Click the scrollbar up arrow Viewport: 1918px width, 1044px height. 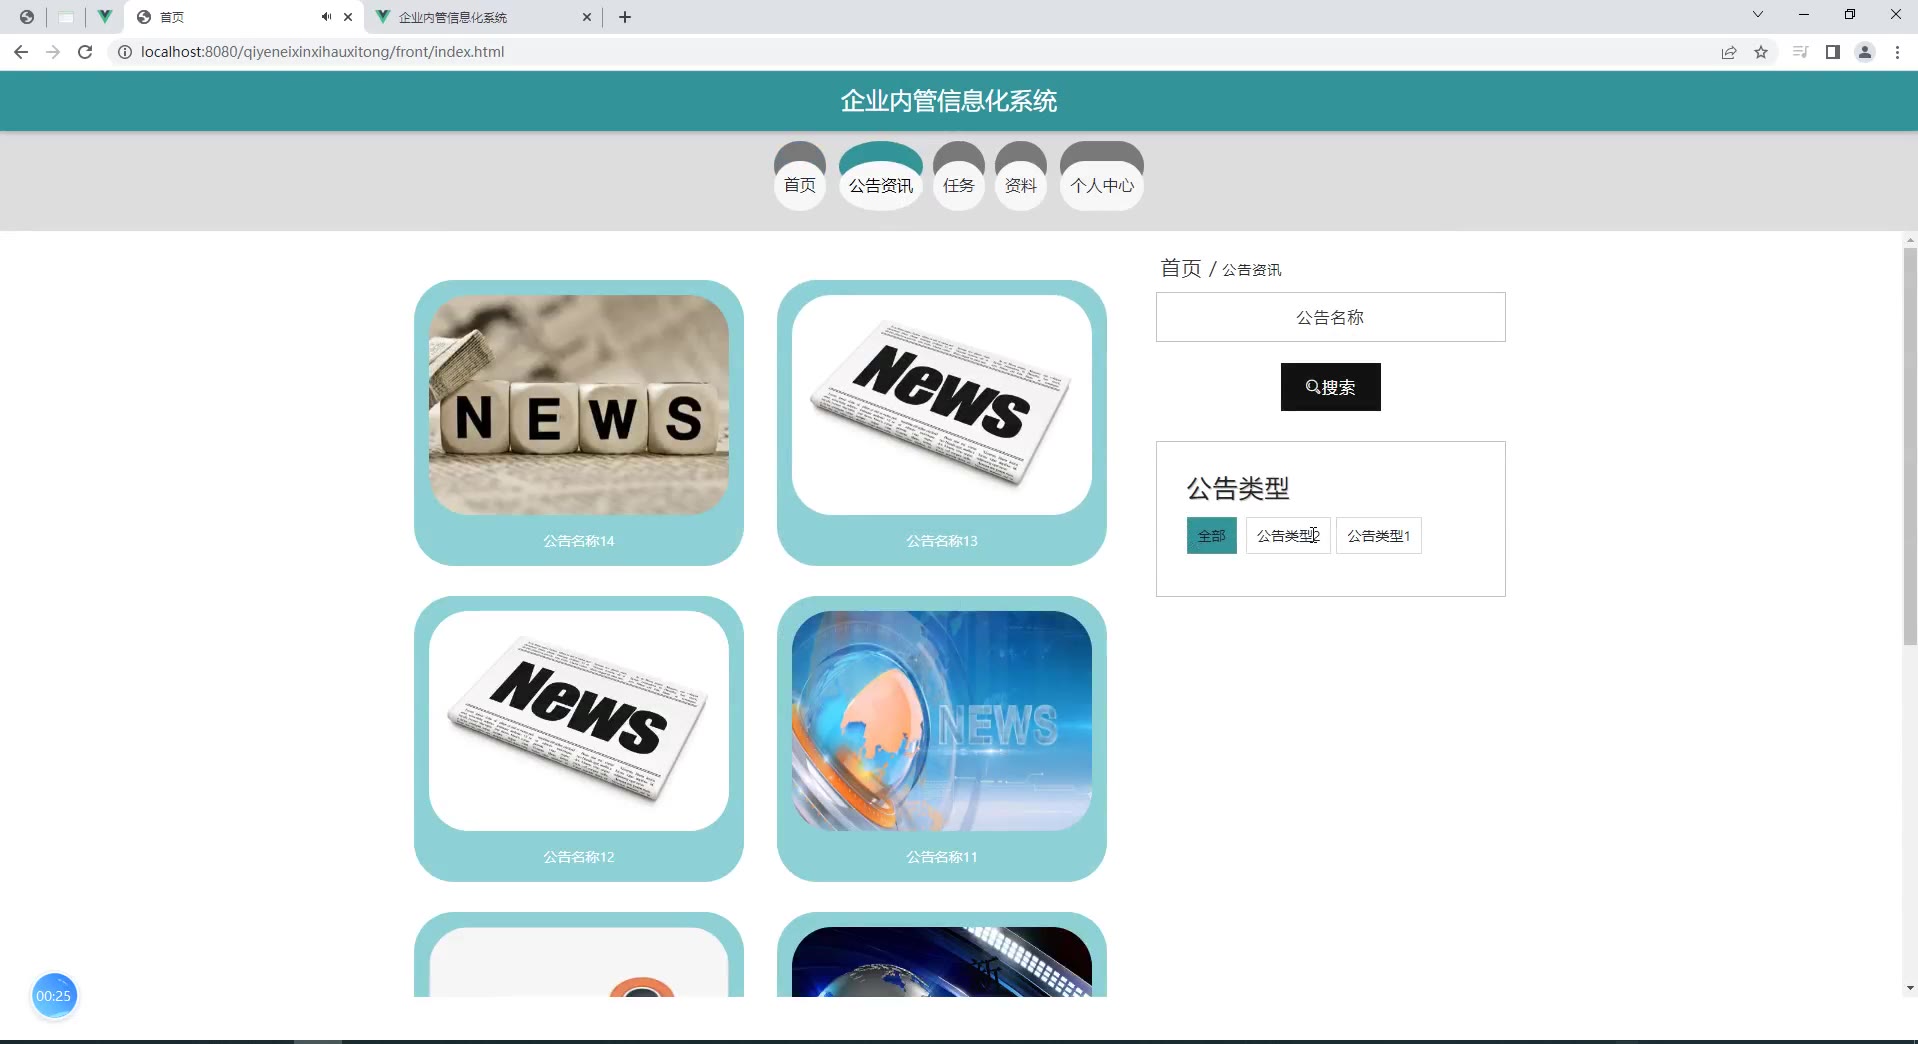pos(1910,240)
